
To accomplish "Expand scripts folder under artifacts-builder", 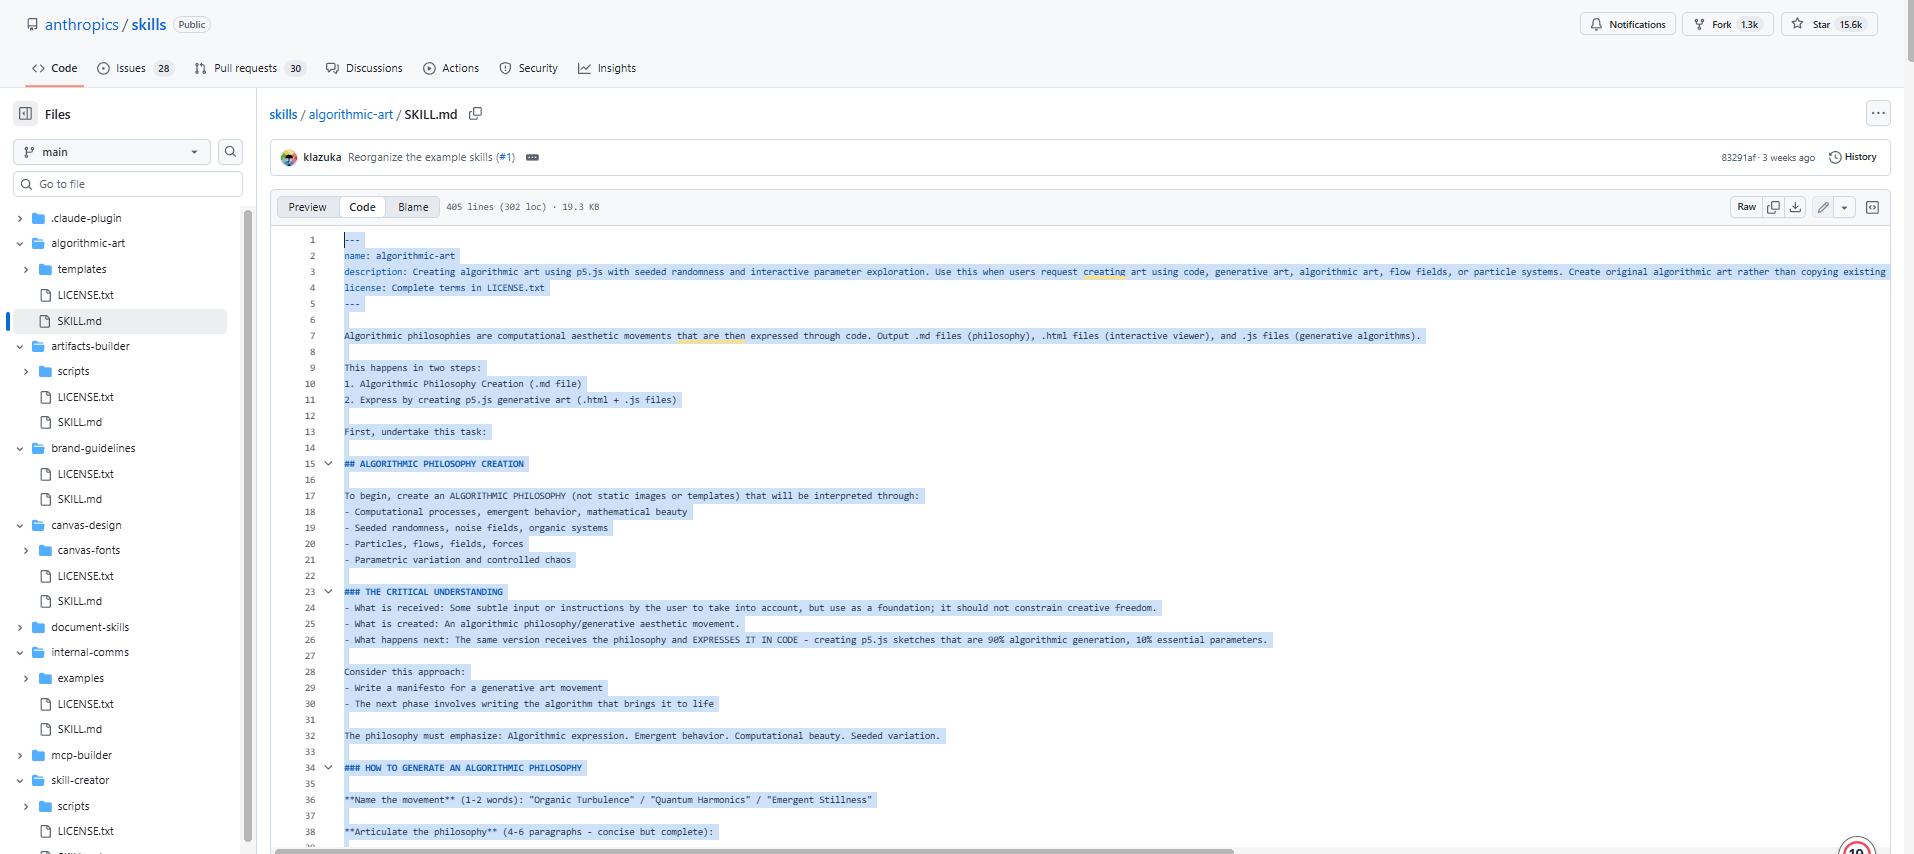I will (26, 371).
